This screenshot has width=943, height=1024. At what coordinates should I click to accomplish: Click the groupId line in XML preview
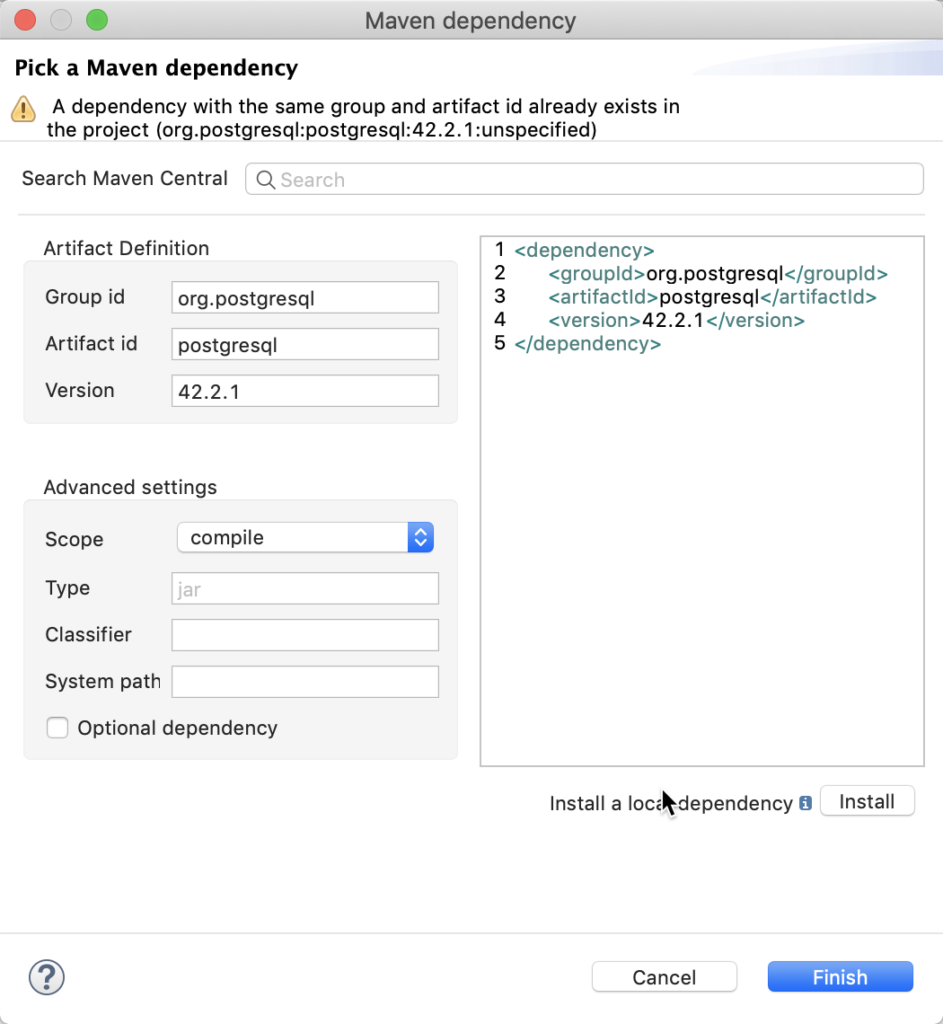tap(717, 274)
